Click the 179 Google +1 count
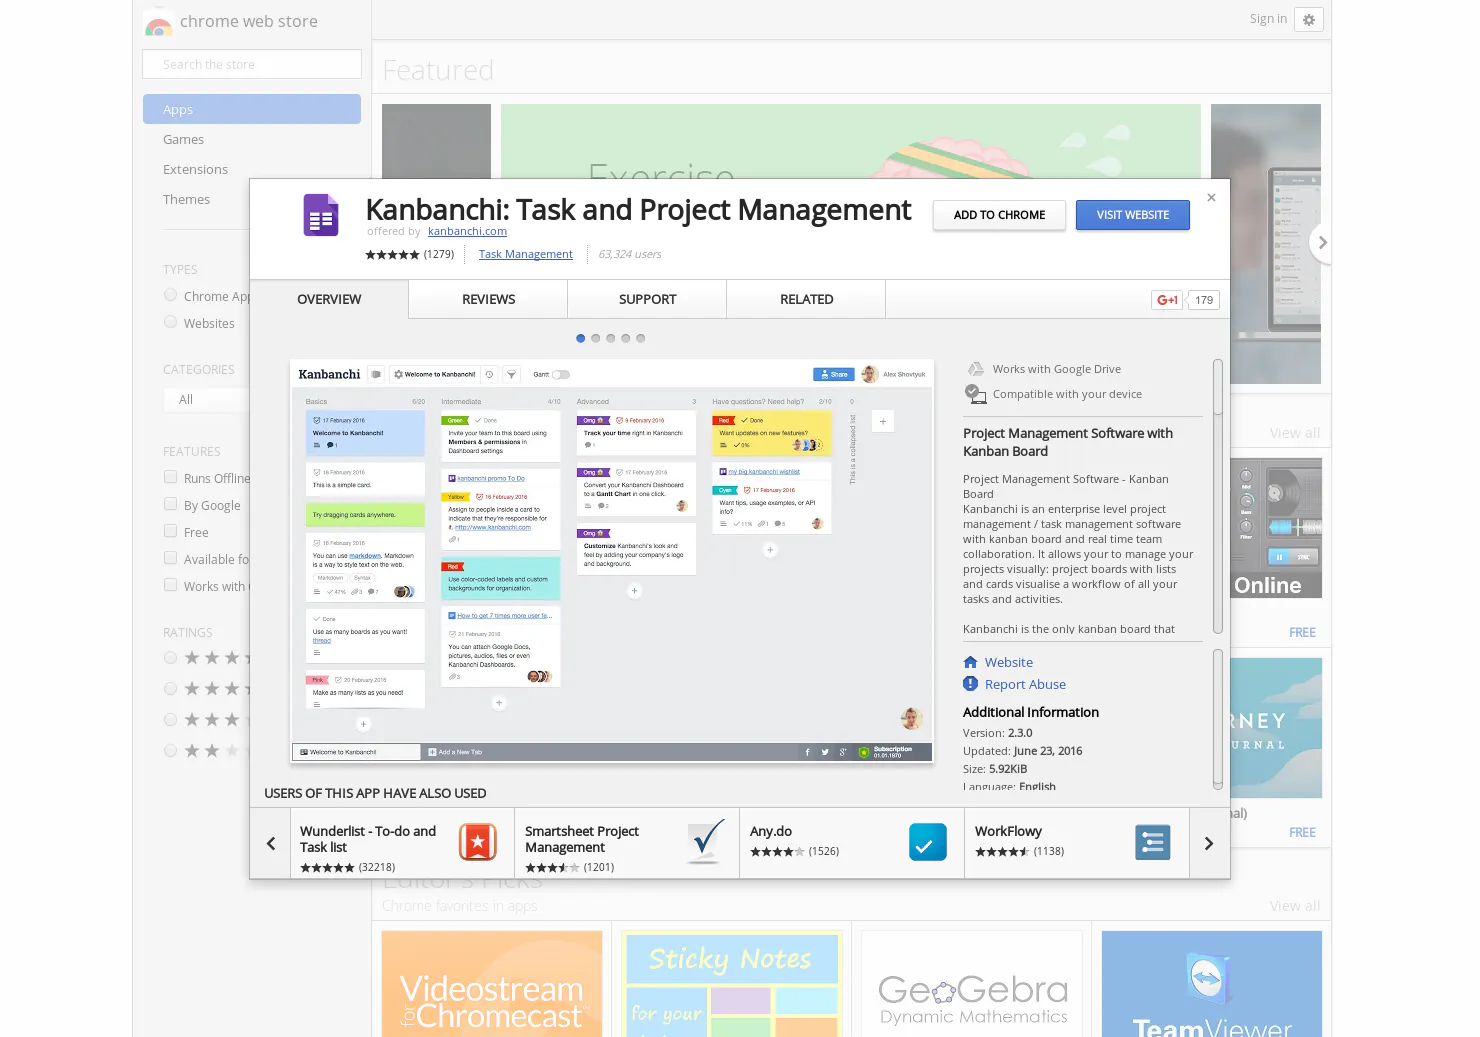 [x=1204, y=300]
